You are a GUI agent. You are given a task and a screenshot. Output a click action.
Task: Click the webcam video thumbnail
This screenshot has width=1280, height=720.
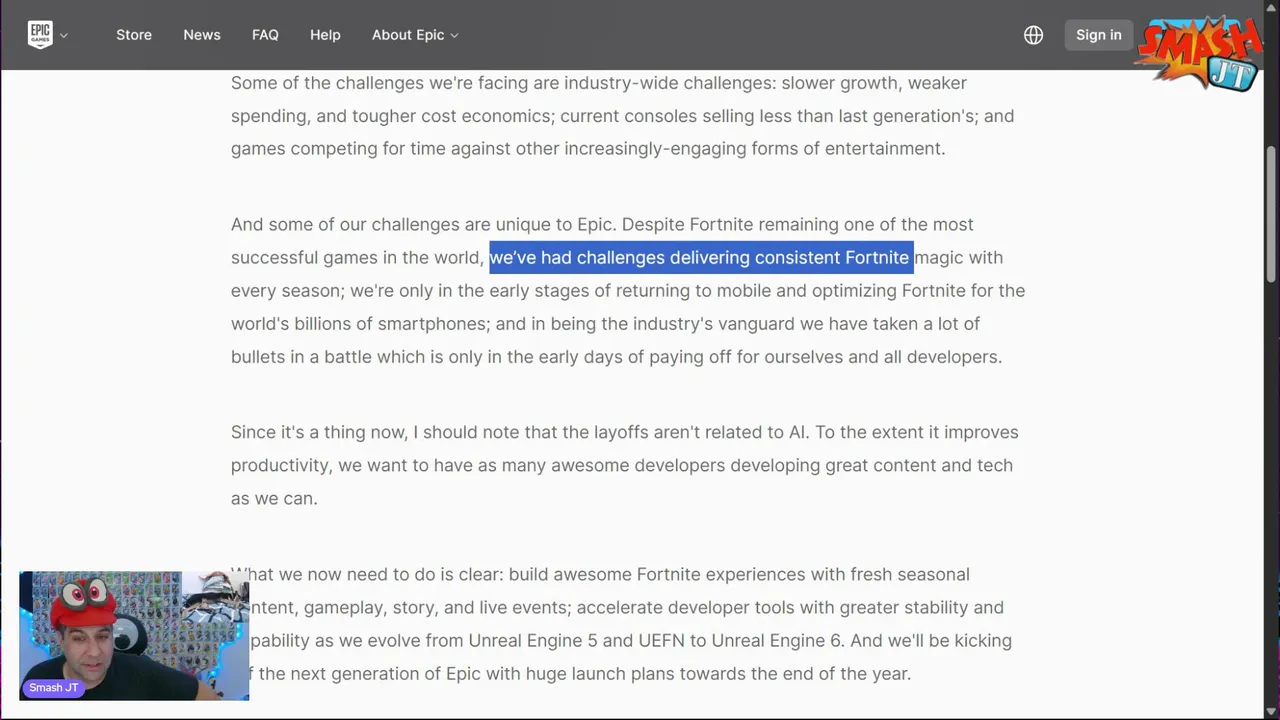pos(134,636)
